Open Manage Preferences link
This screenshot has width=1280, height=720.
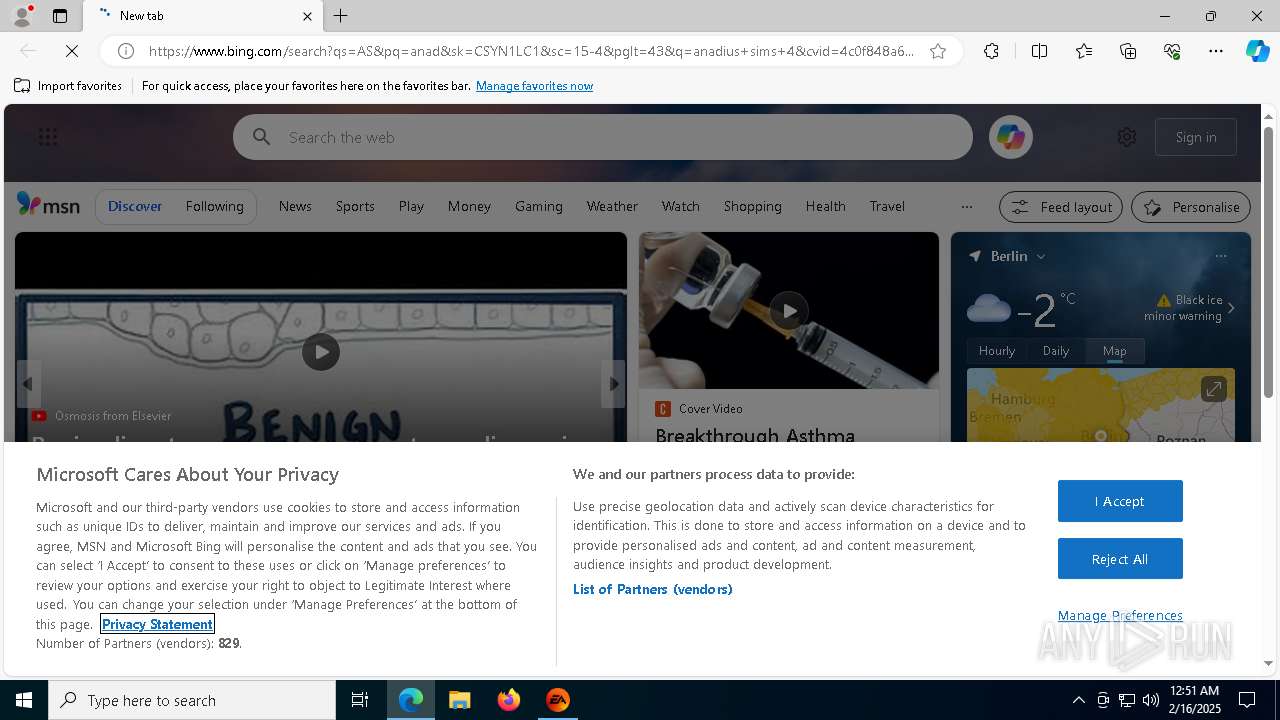1120,615
